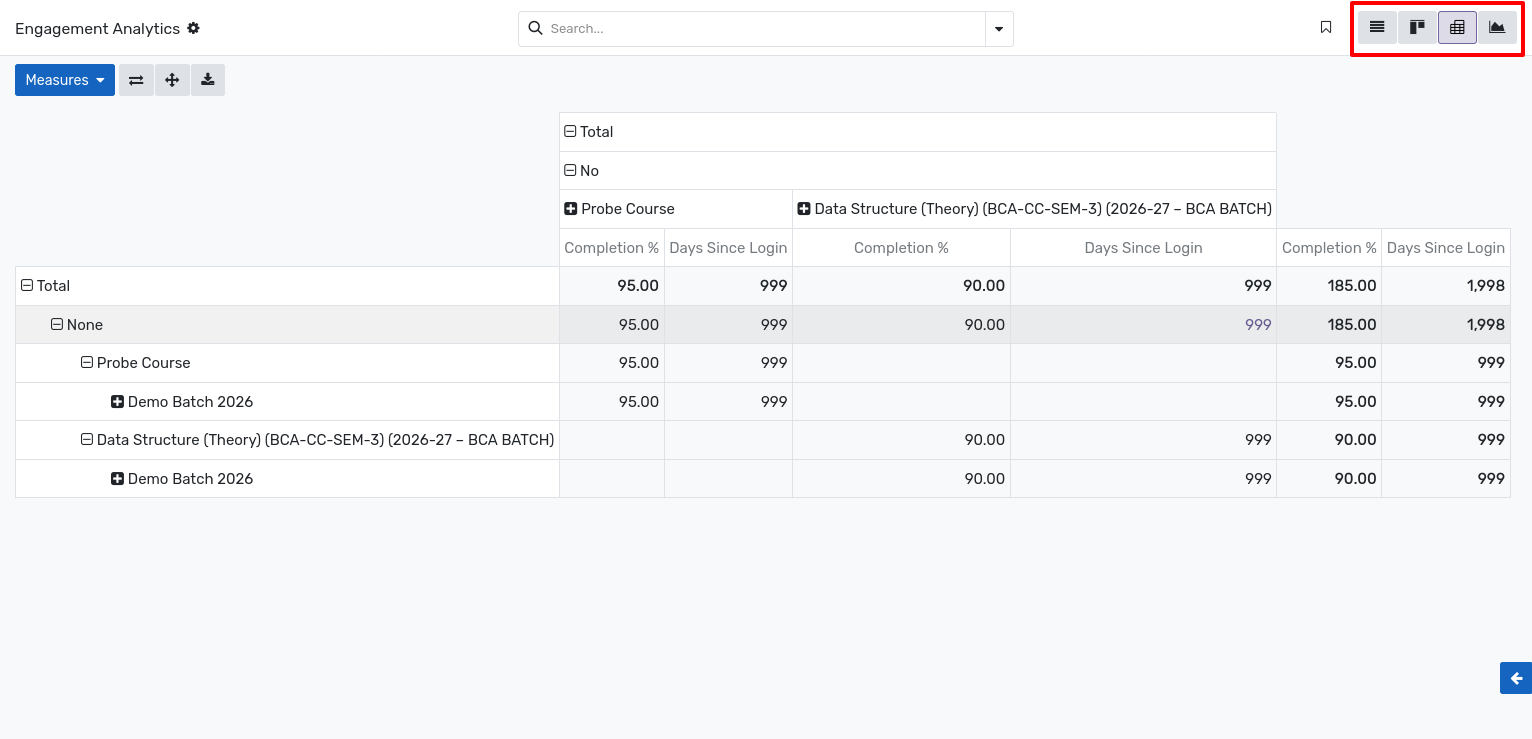Switch to graph view
Screen dimensions: 1532x739
[x=1497, y=28]
